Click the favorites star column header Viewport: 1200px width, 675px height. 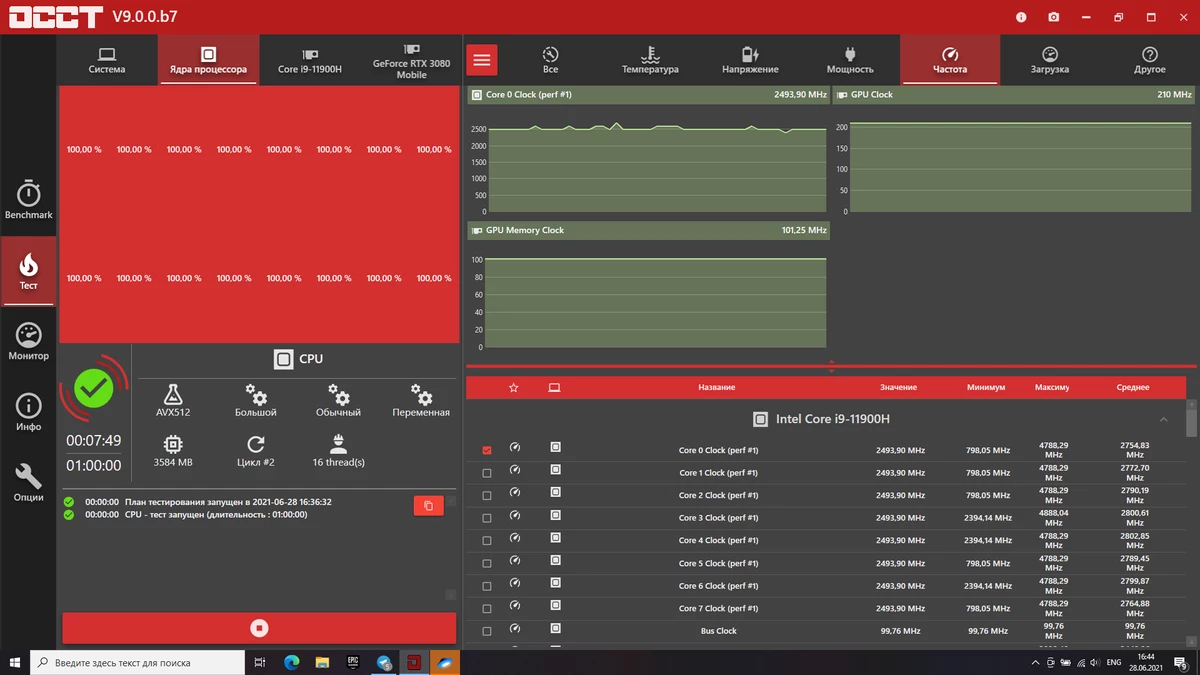click(x=514, y=387)
